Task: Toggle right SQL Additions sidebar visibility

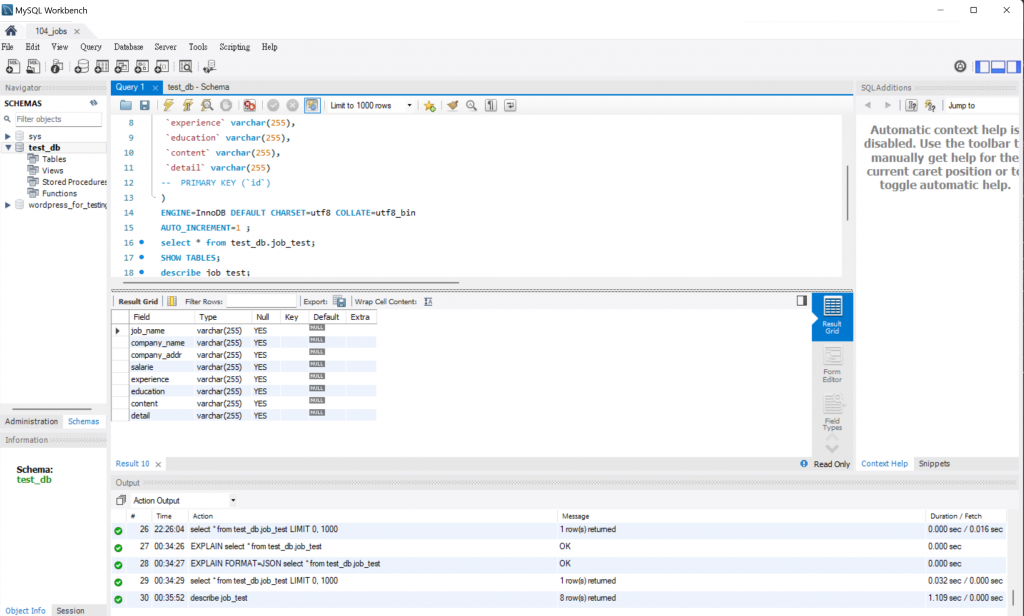Action: (1014, 67)
